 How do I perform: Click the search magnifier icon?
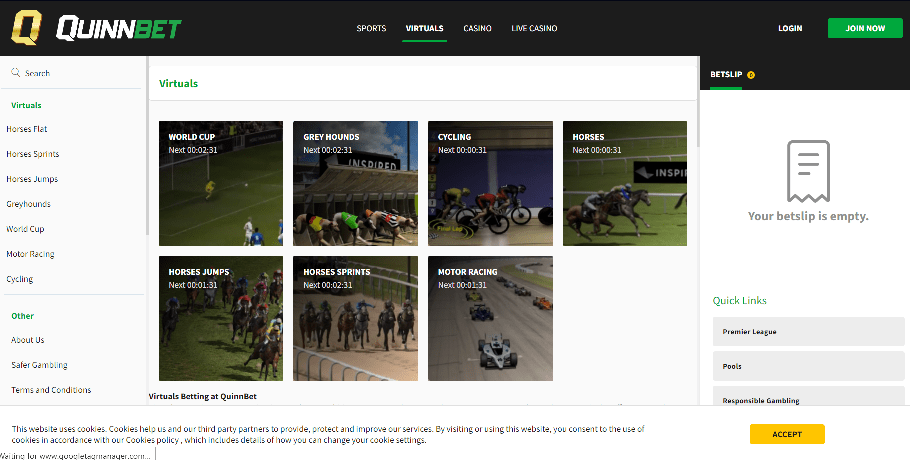(x=16, y=73)
